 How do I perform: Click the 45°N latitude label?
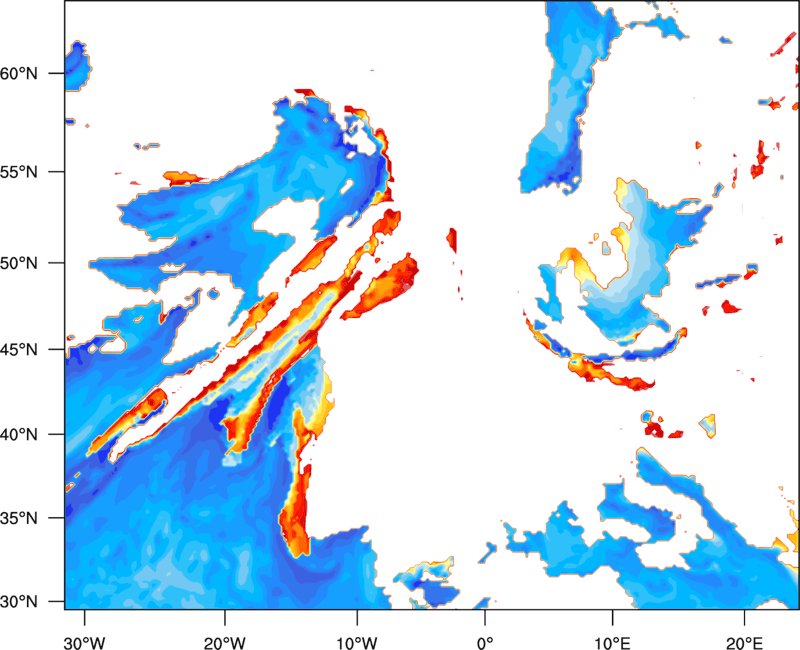[x=19, y=350]
